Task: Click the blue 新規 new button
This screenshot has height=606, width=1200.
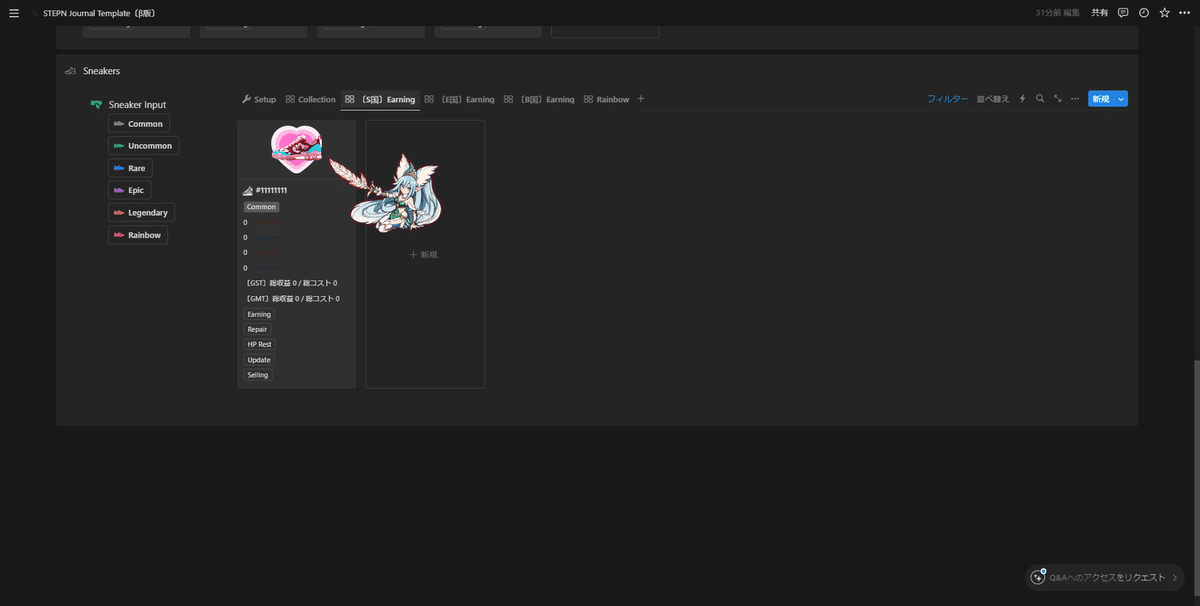Action: tap(1101, 99)
